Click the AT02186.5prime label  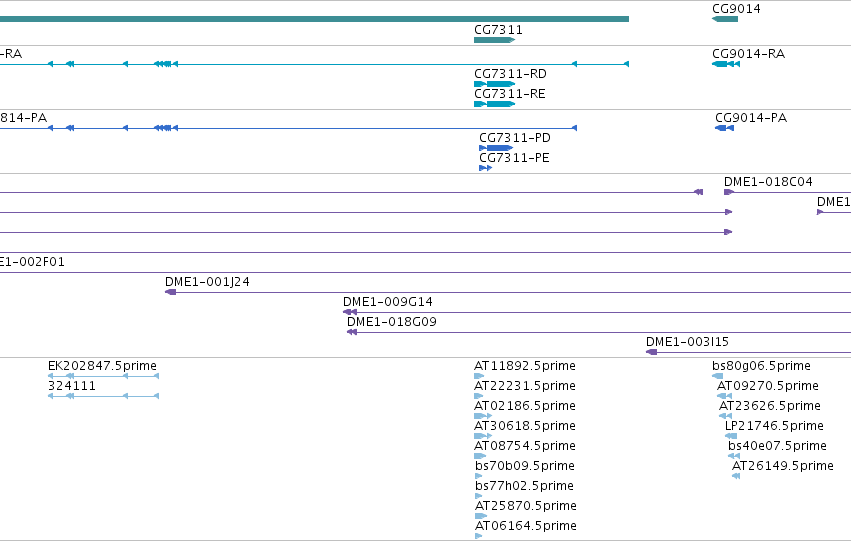pos(525,405)
